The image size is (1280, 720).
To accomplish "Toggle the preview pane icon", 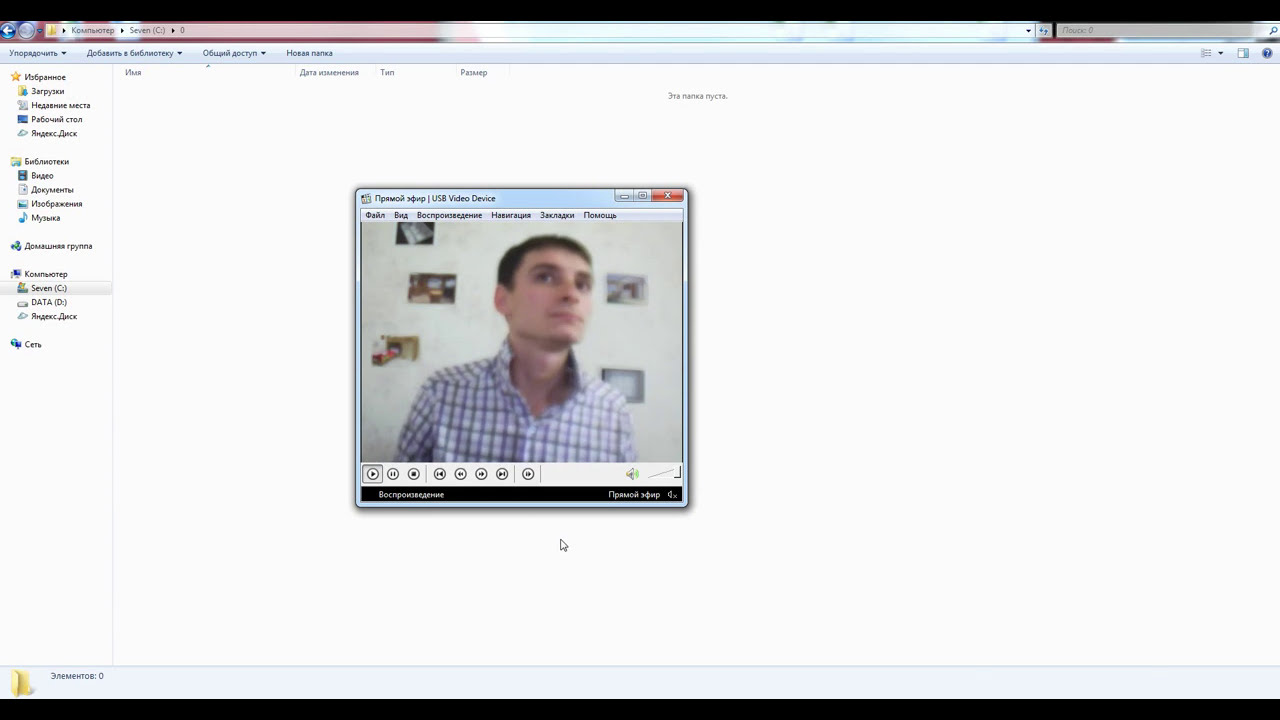I will tap(1243, 53).
